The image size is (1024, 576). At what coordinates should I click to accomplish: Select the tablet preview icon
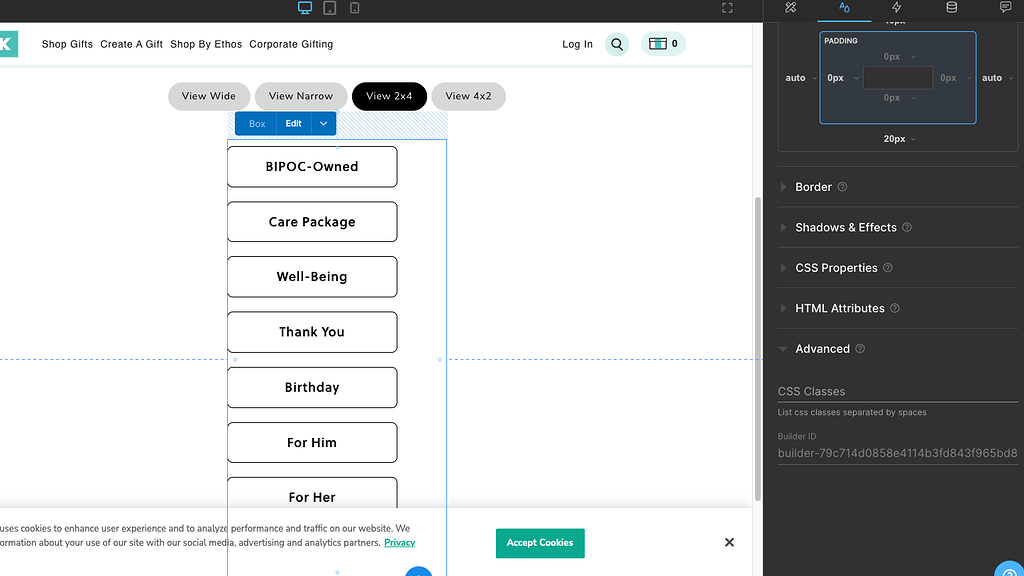[x=329, y=7]
